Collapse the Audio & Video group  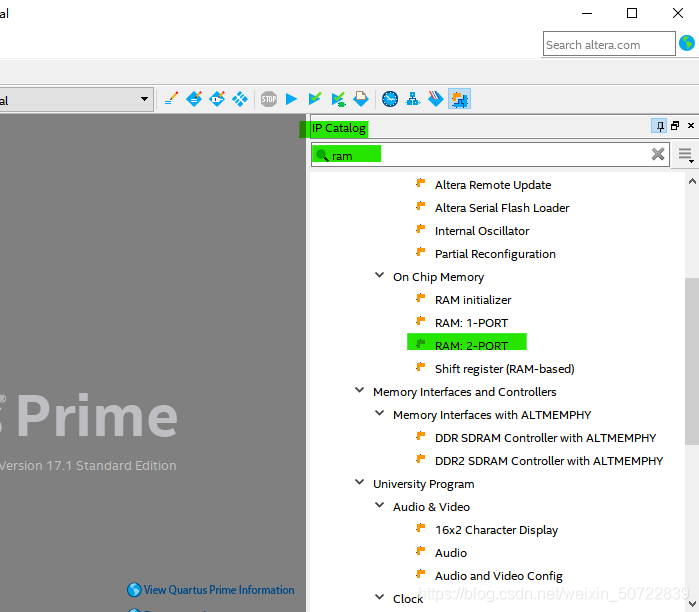[x=379, y=505]
